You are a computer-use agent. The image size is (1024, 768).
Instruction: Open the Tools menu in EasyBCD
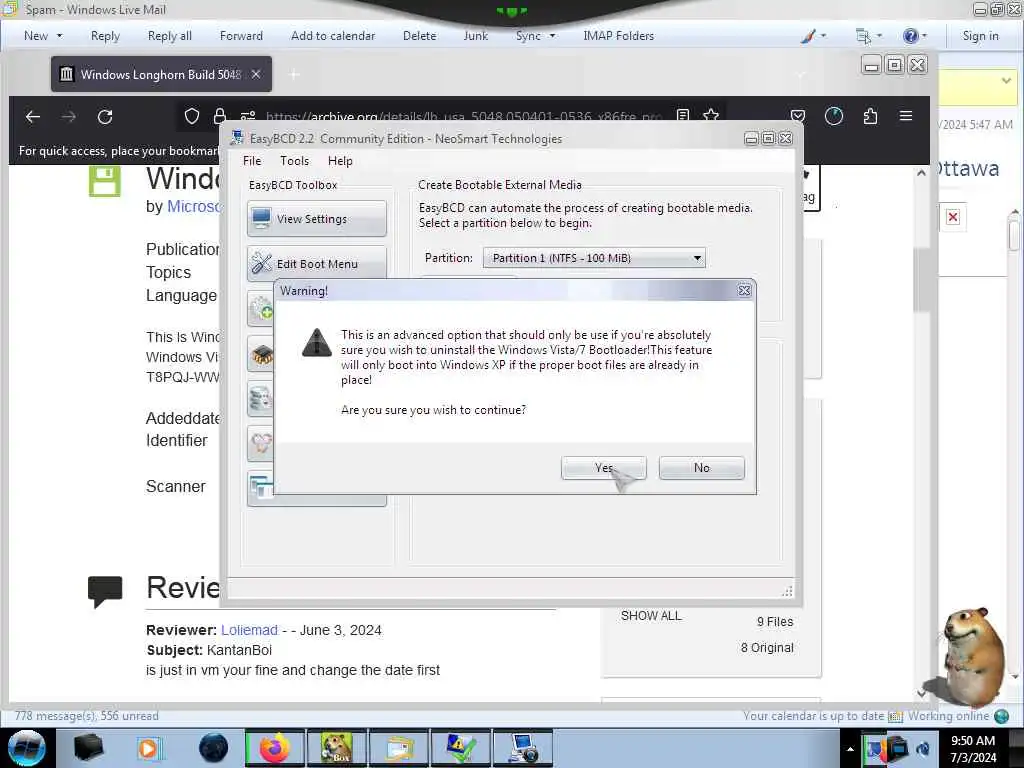point(294,161)
